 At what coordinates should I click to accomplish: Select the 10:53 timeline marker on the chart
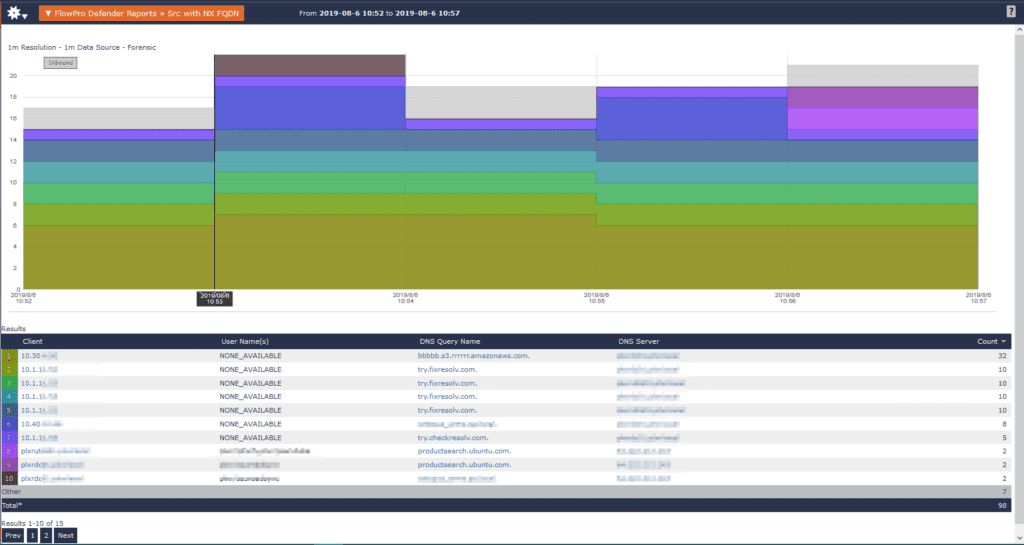[x=214, y=298]
